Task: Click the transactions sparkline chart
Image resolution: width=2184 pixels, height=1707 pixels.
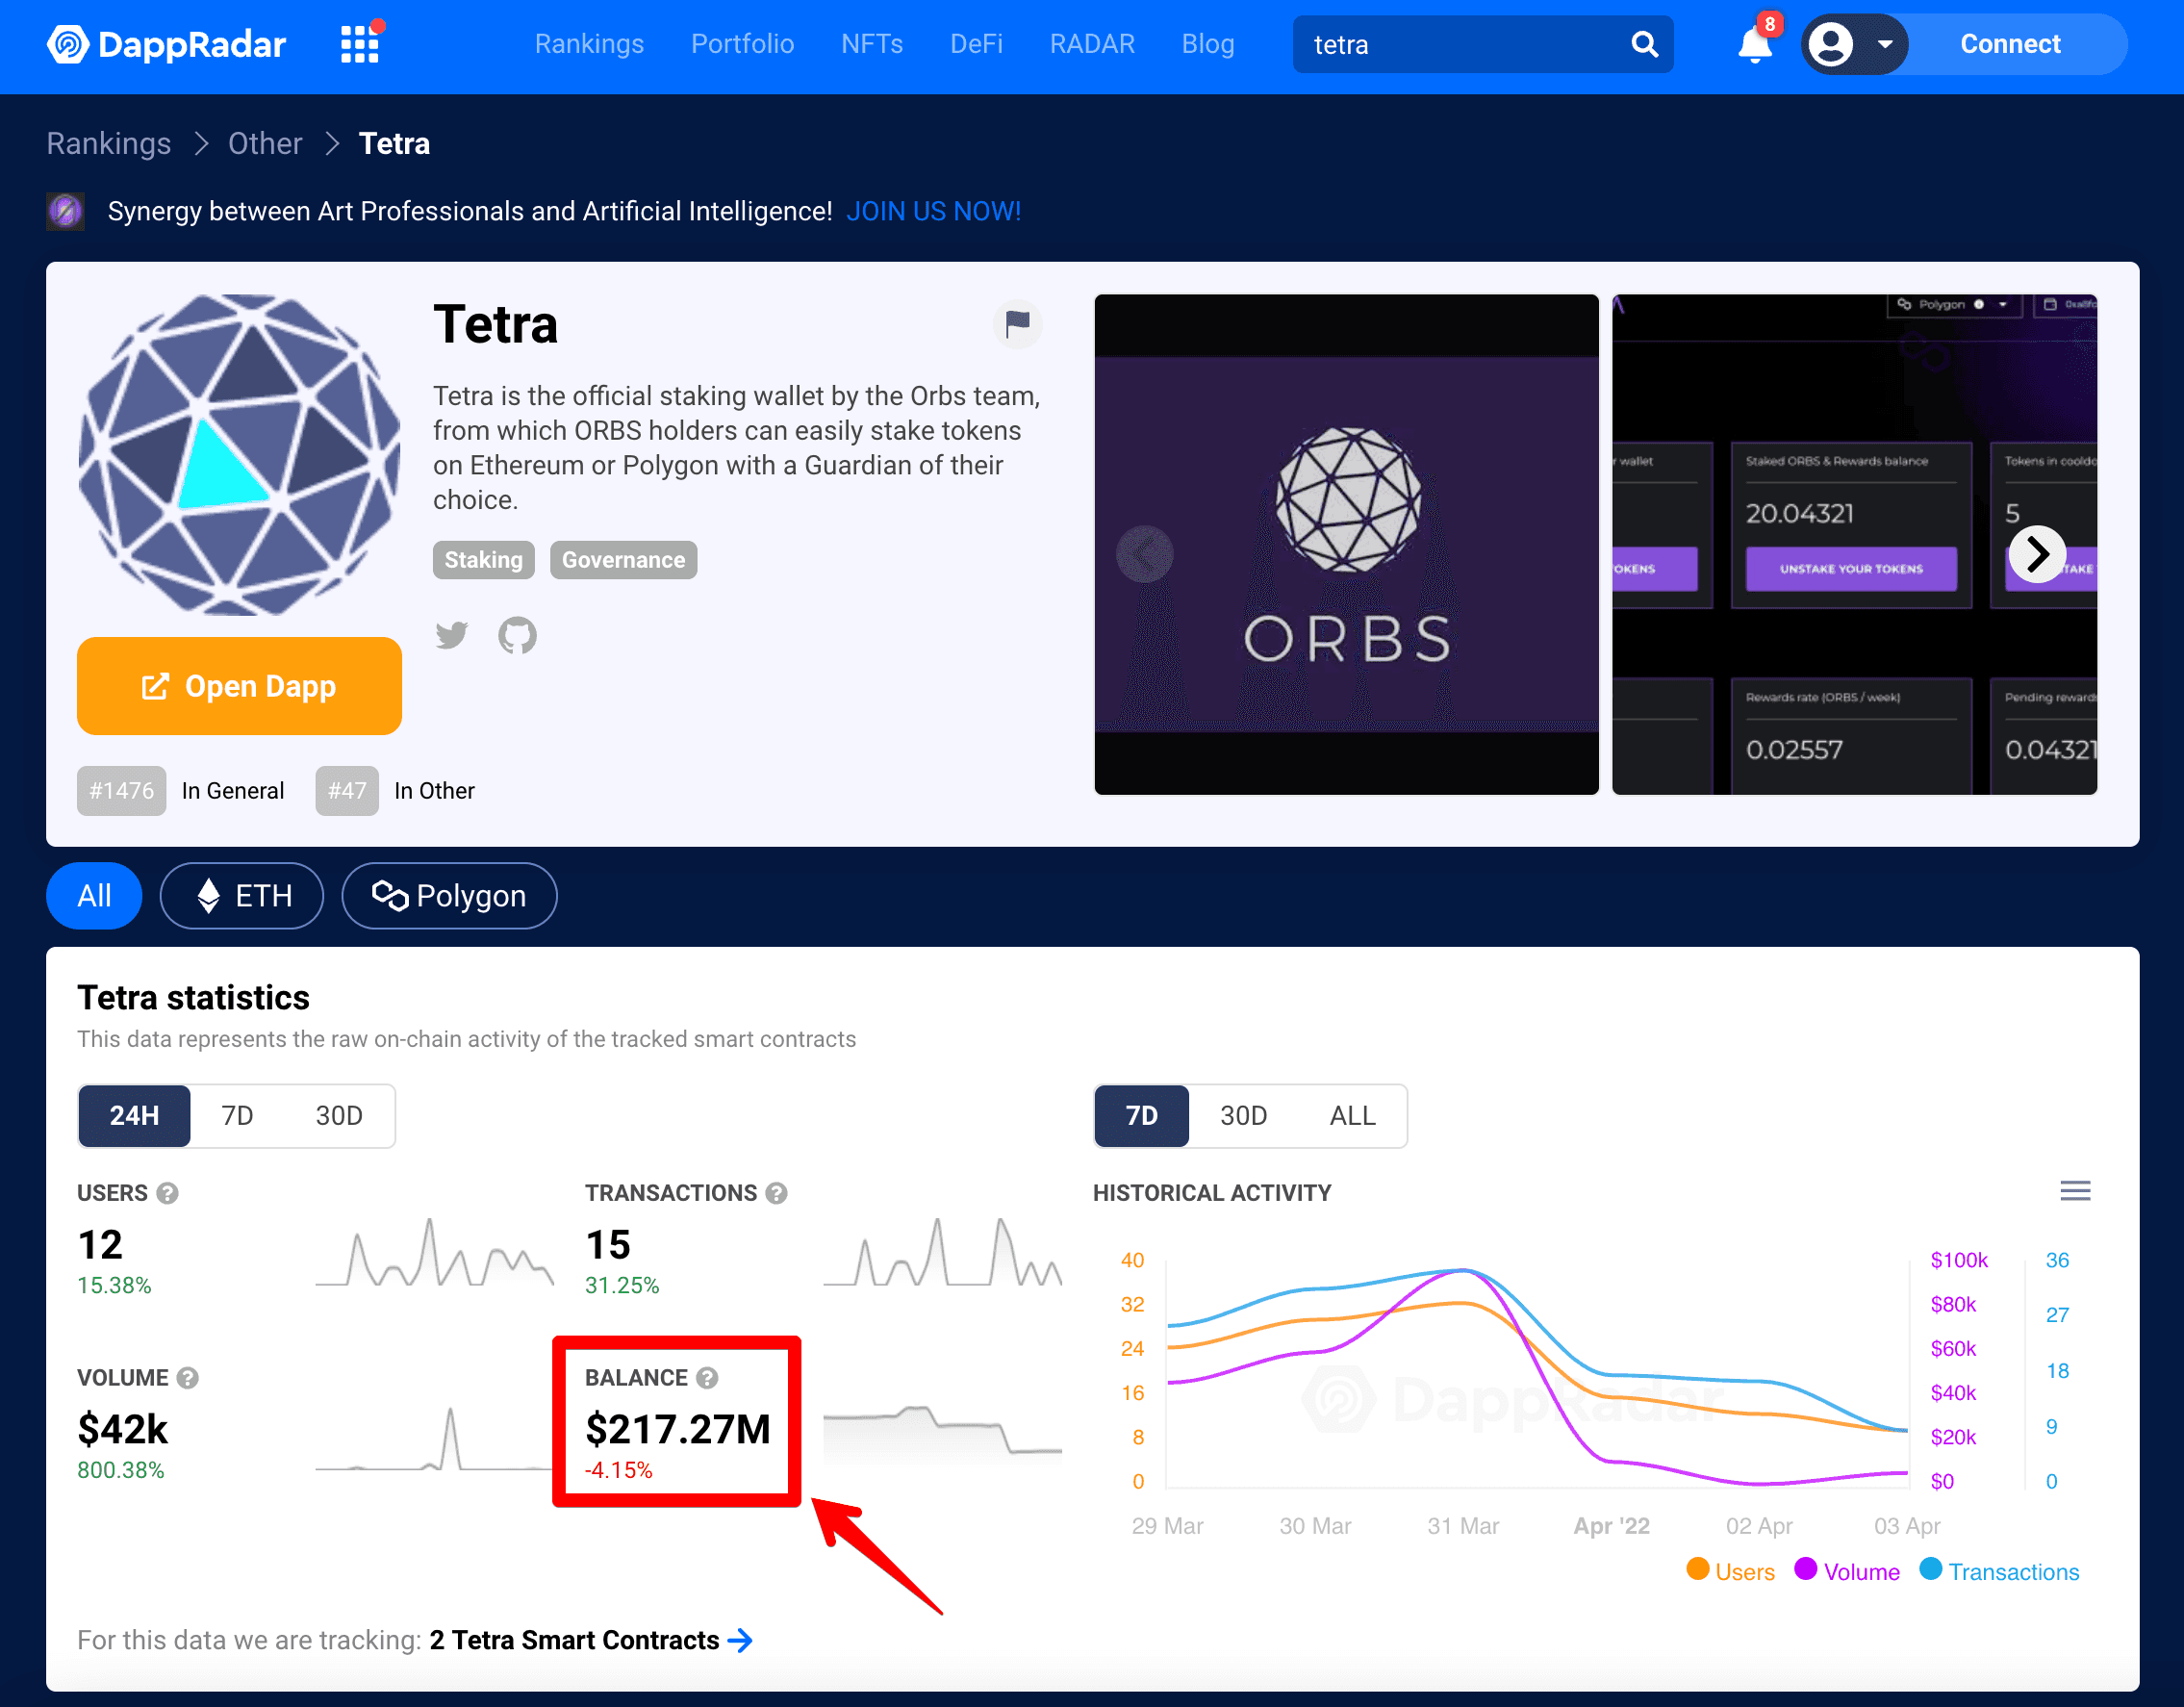Action: click(942, 1252)
